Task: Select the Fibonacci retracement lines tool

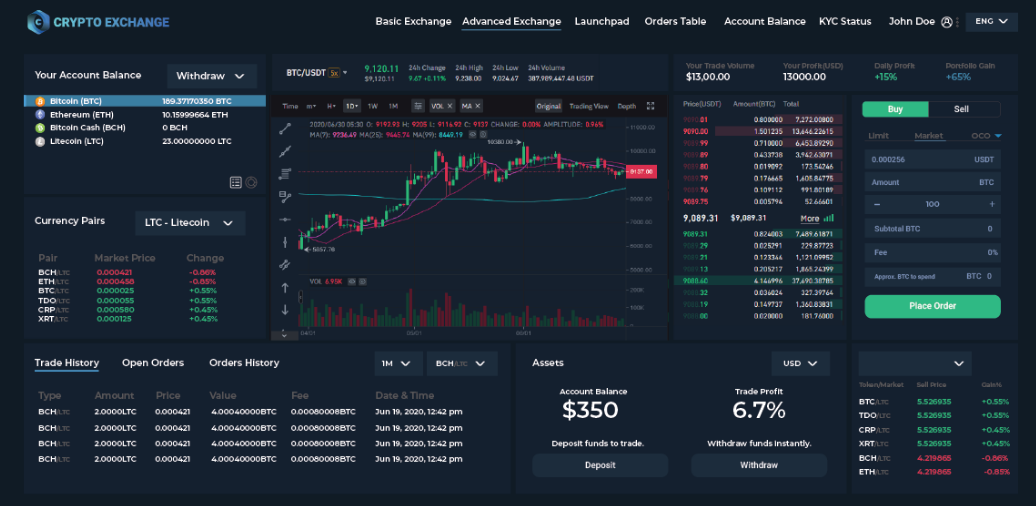Action: (285, 174)
